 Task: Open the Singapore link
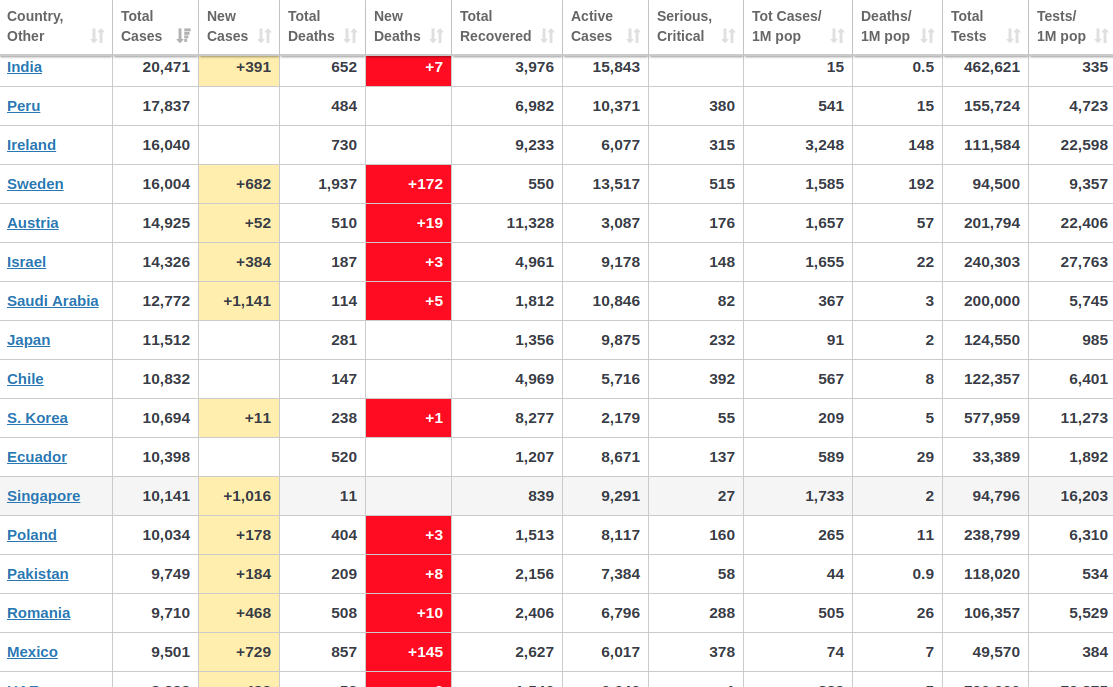[43, 496]
